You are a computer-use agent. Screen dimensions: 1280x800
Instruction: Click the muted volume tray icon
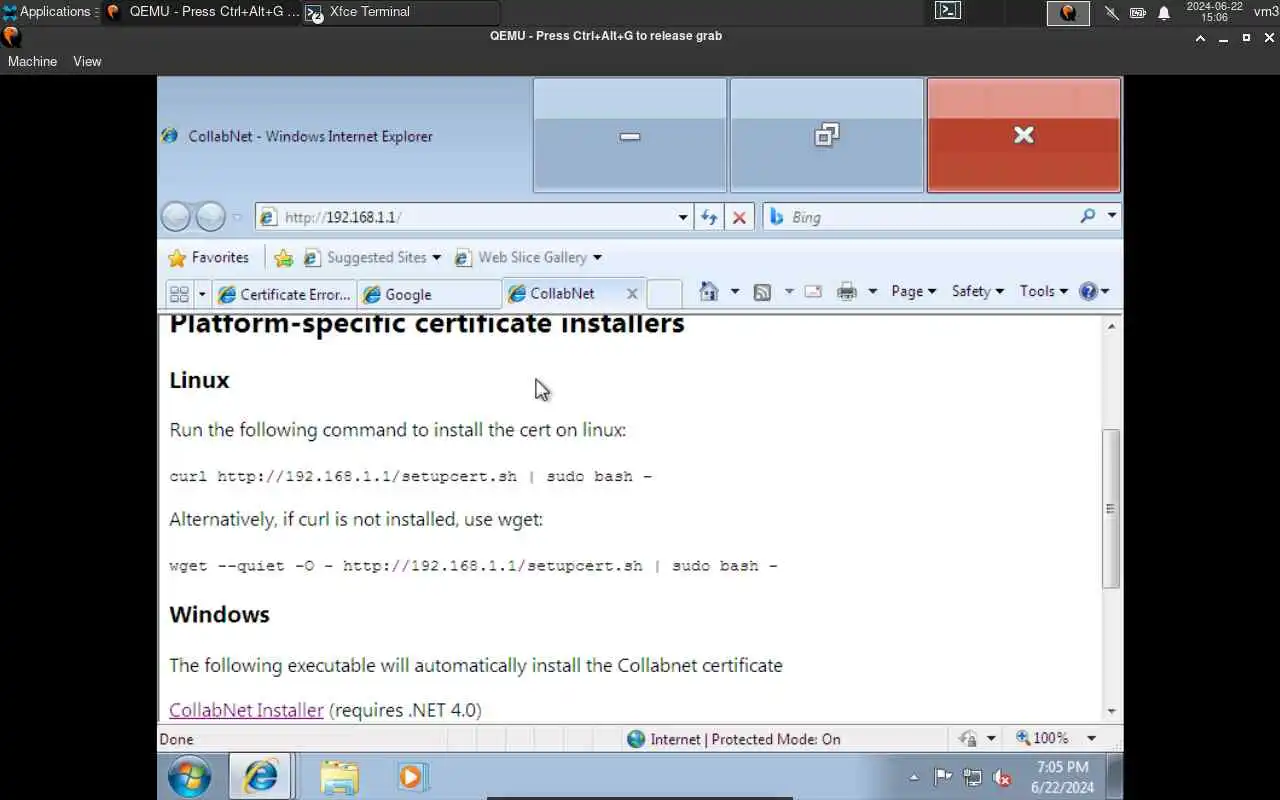[1002, 777]
